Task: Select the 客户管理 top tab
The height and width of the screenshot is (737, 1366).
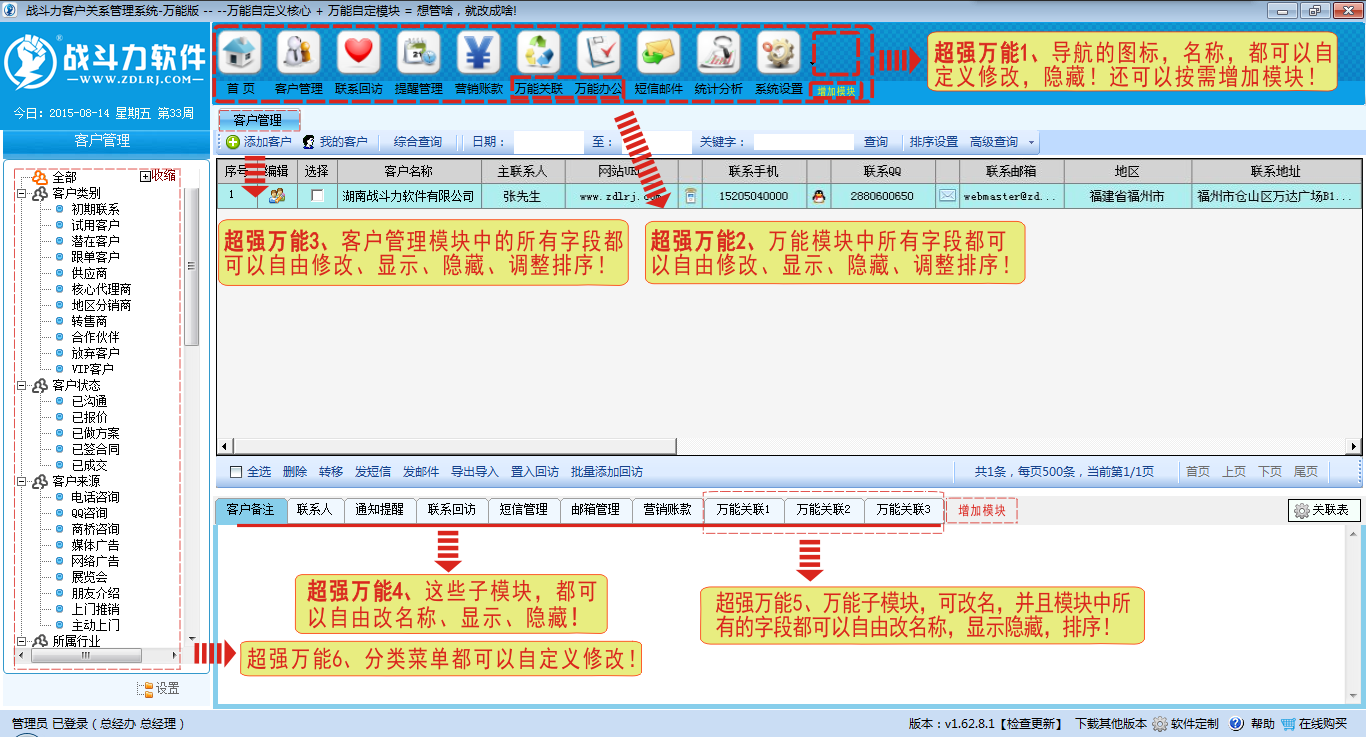Action: (x=258, y=120)
